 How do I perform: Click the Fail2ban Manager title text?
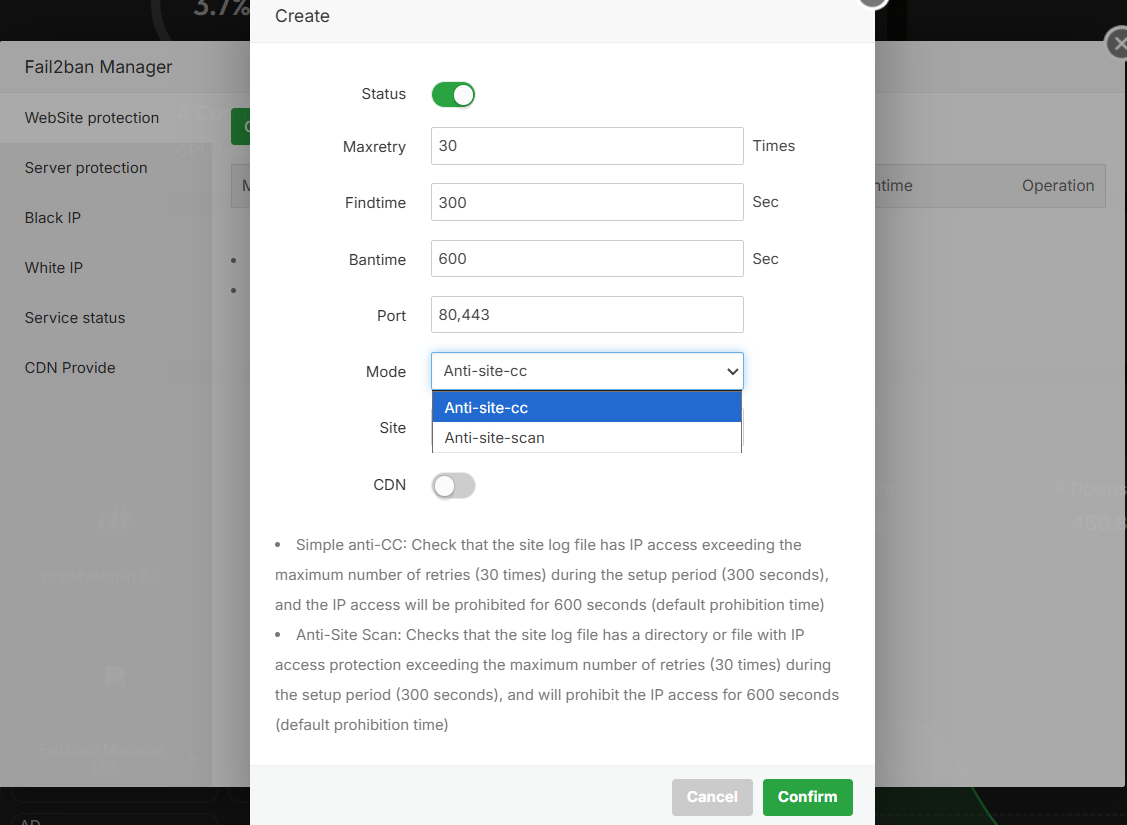click(99, 67)
